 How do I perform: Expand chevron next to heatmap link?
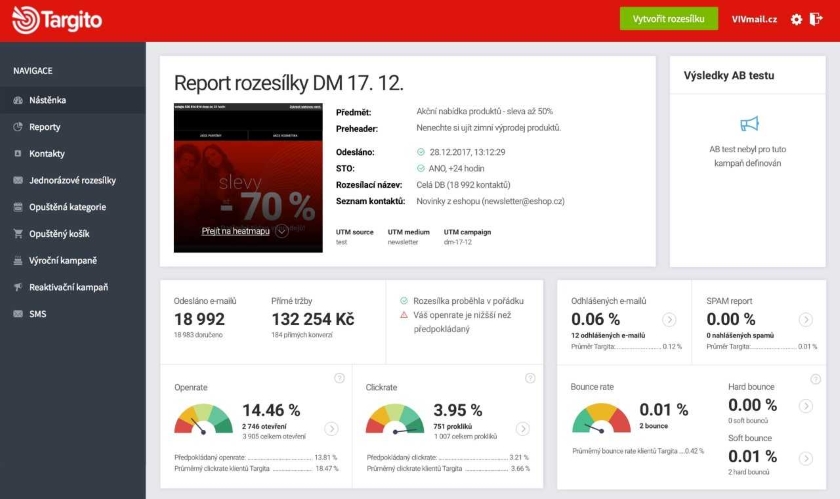pos(282,232)
